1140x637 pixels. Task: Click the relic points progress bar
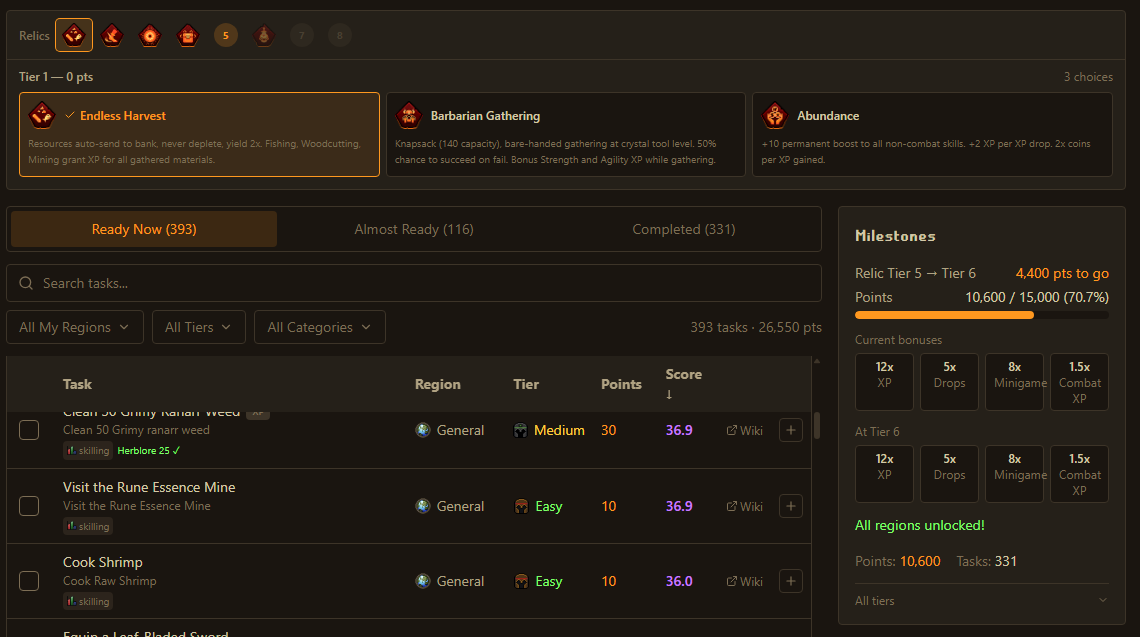click(981, 314)
